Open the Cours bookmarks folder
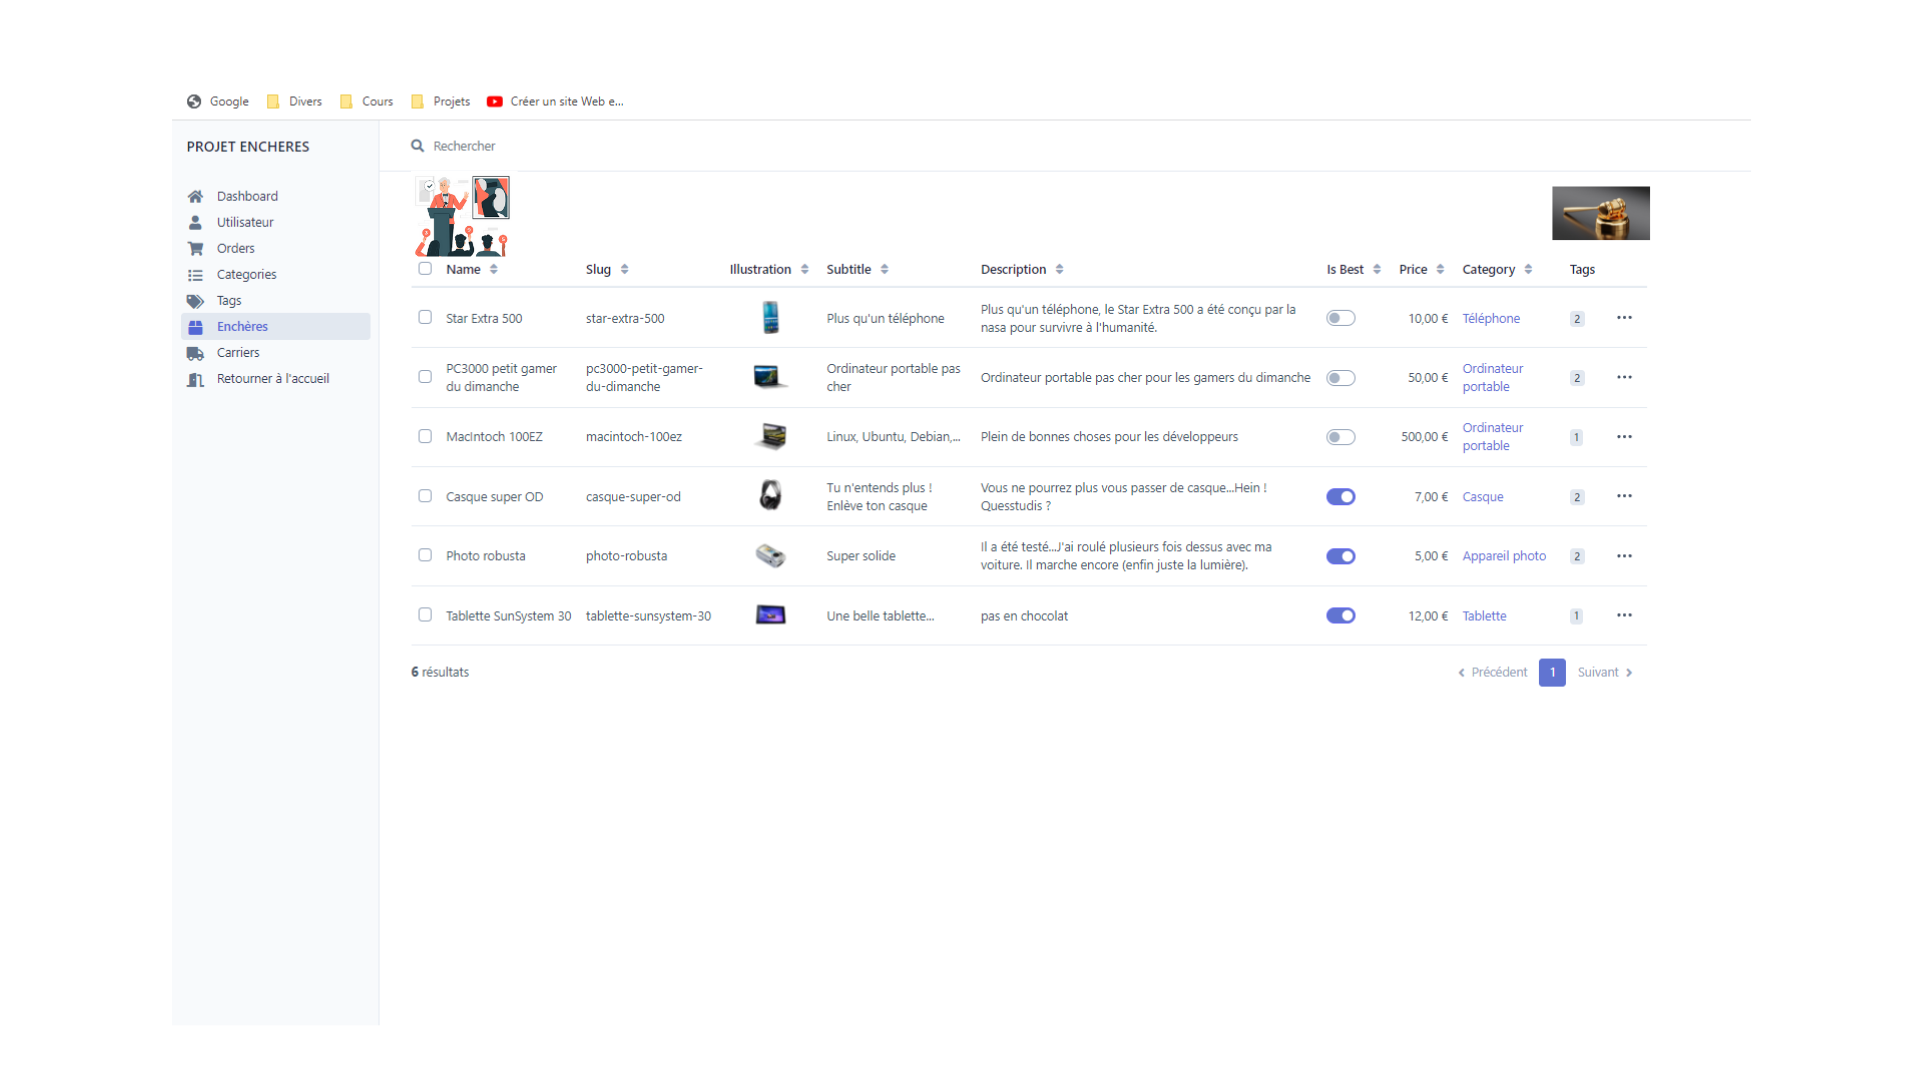 point(376,101)
